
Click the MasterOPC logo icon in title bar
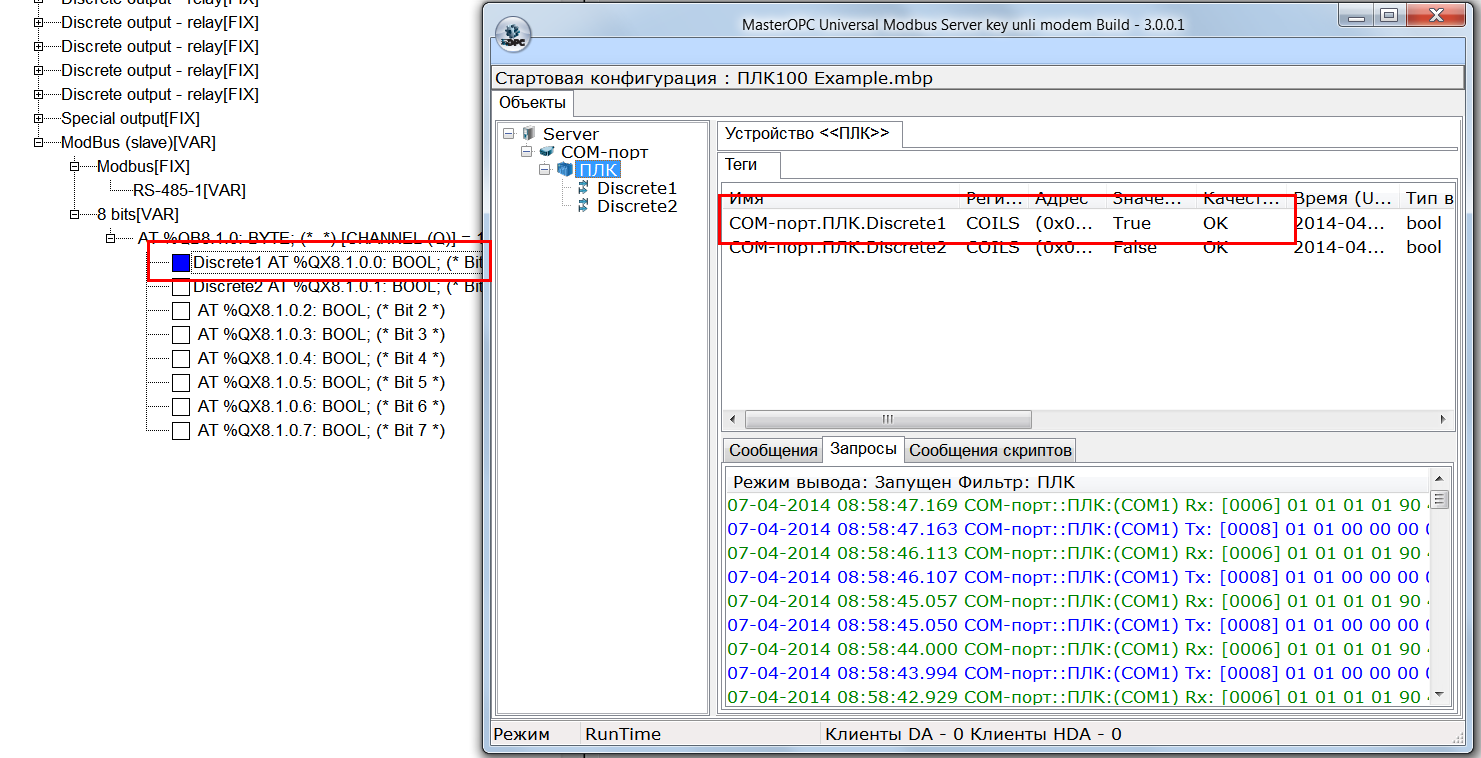513,33
